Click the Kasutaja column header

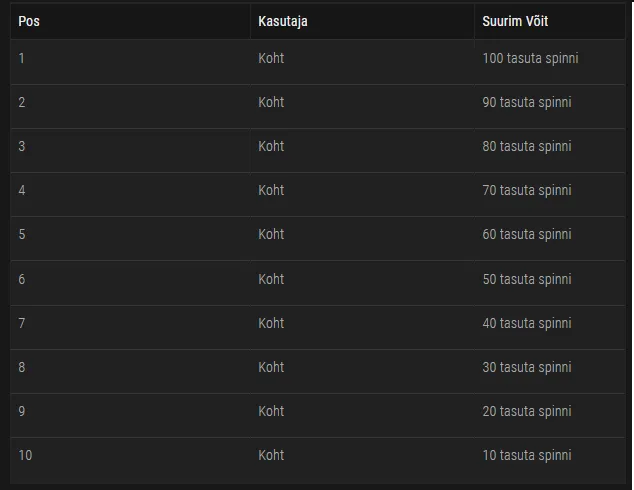tap(283, 21)
